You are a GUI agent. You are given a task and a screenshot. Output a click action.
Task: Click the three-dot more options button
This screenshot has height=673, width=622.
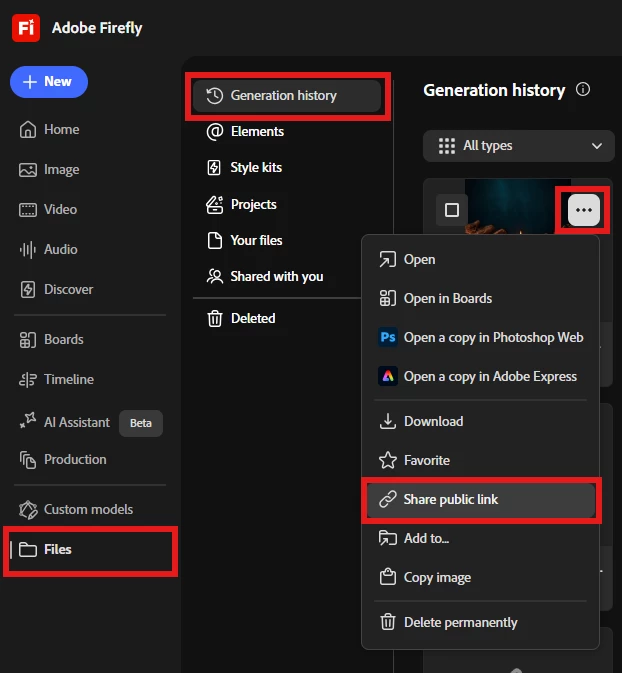coord(583,210)
